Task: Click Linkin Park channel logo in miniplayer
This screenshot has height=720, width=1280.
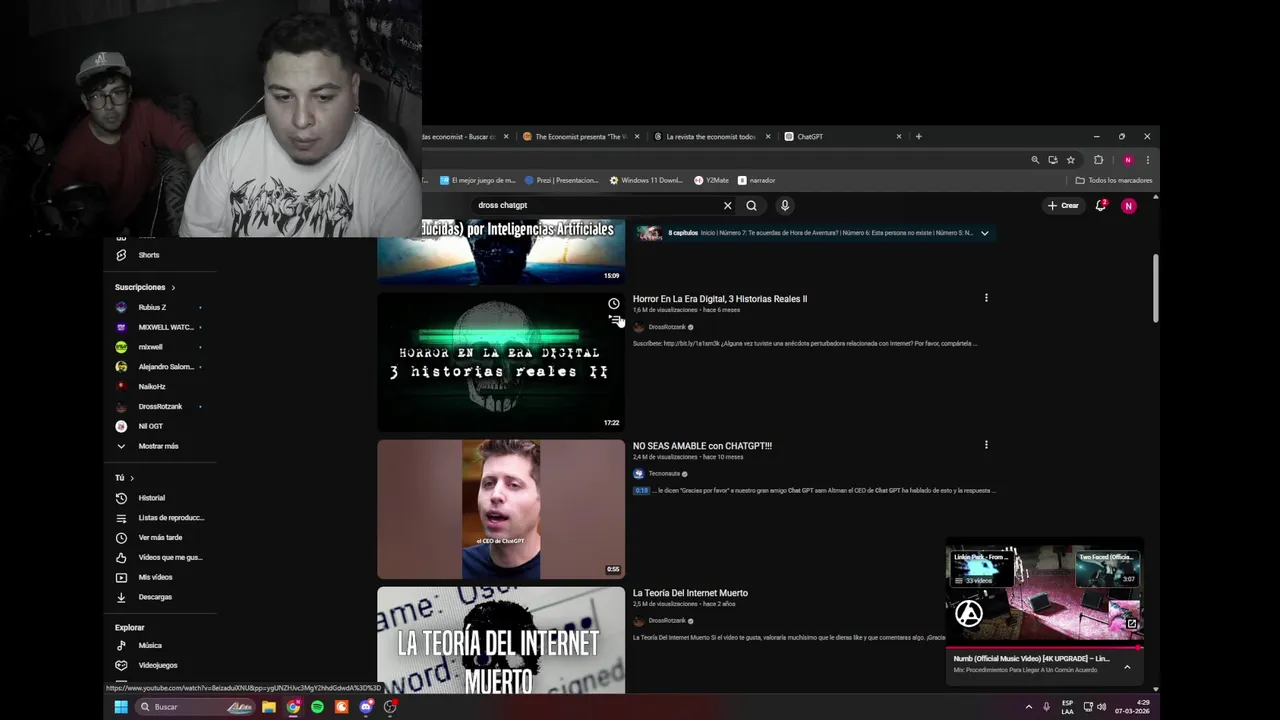Action: point(969,614)
